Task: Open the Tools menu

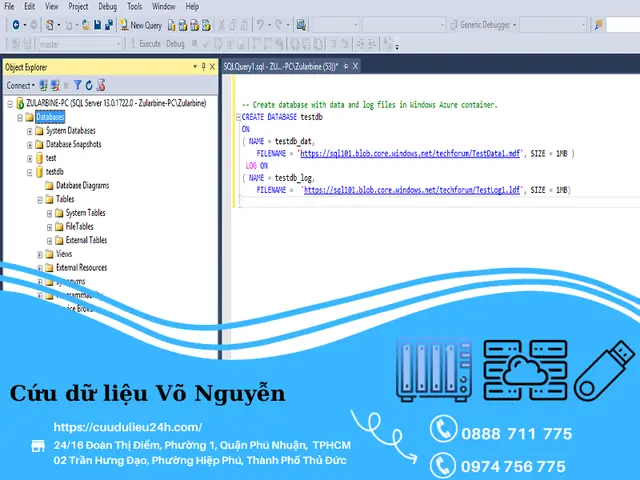Action: coord(134,7)
